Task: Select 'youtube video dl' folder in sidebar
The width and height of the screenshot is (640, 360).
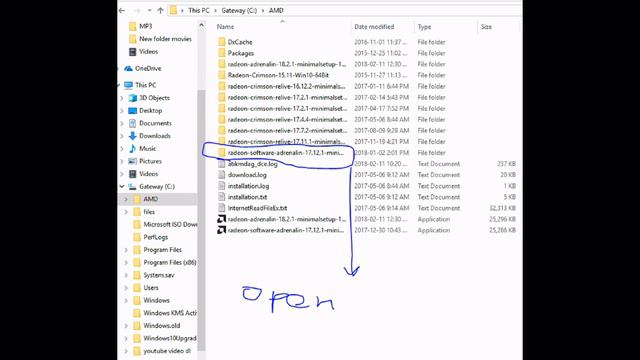Action: (167, 351)
